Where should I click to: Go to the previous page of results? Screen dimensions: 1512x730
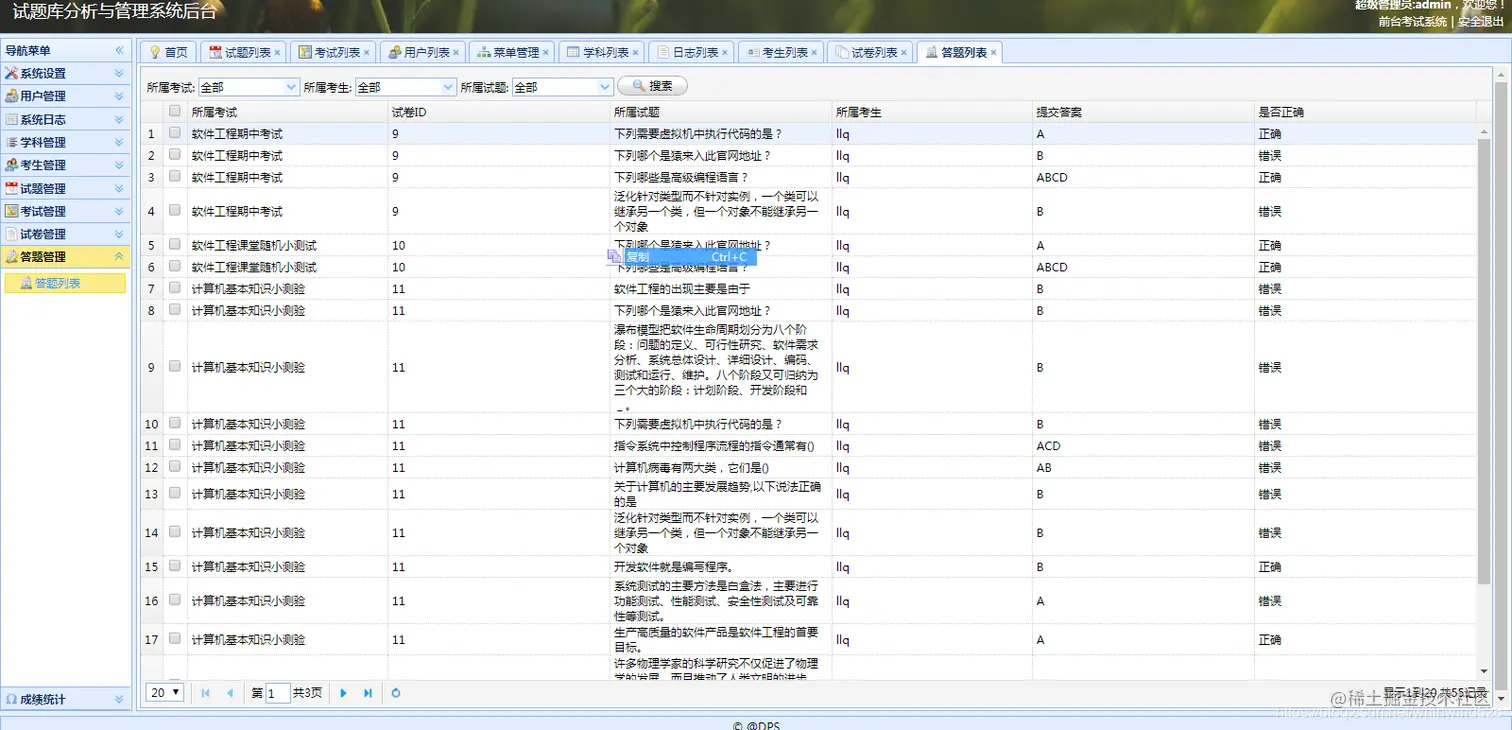pyautogui.click(x=230, y=693)
